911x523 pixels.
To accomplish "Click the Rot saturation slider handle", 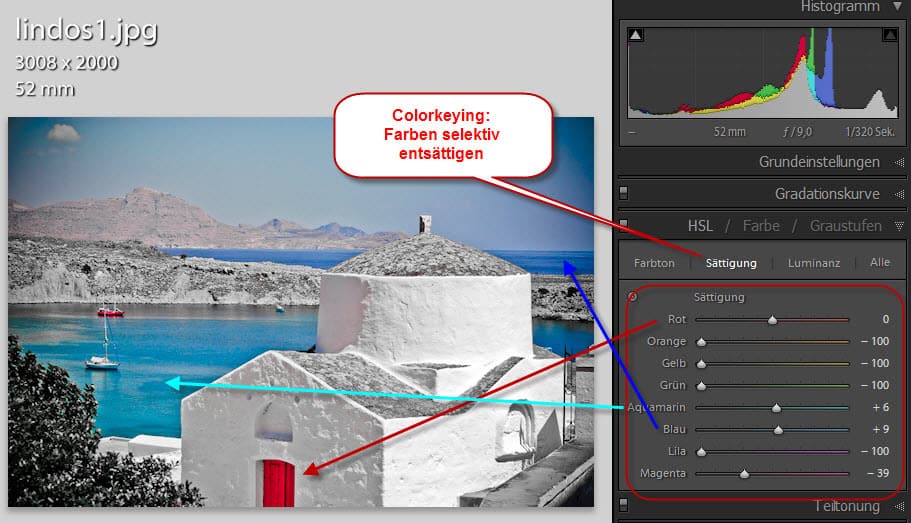I will tap(772, 320).
